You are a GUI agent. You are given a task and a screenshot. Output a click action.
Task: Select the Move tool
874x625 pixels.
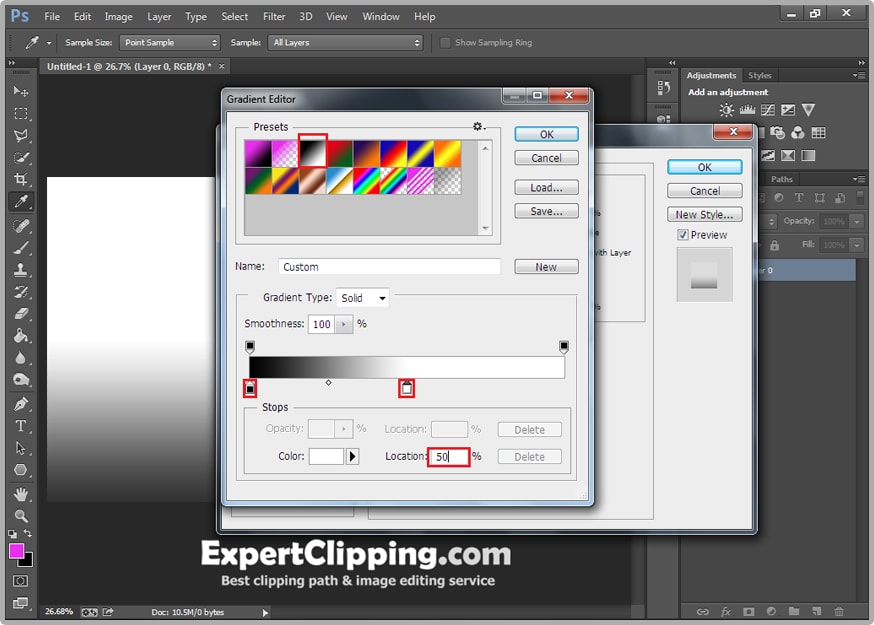(21, 91)
